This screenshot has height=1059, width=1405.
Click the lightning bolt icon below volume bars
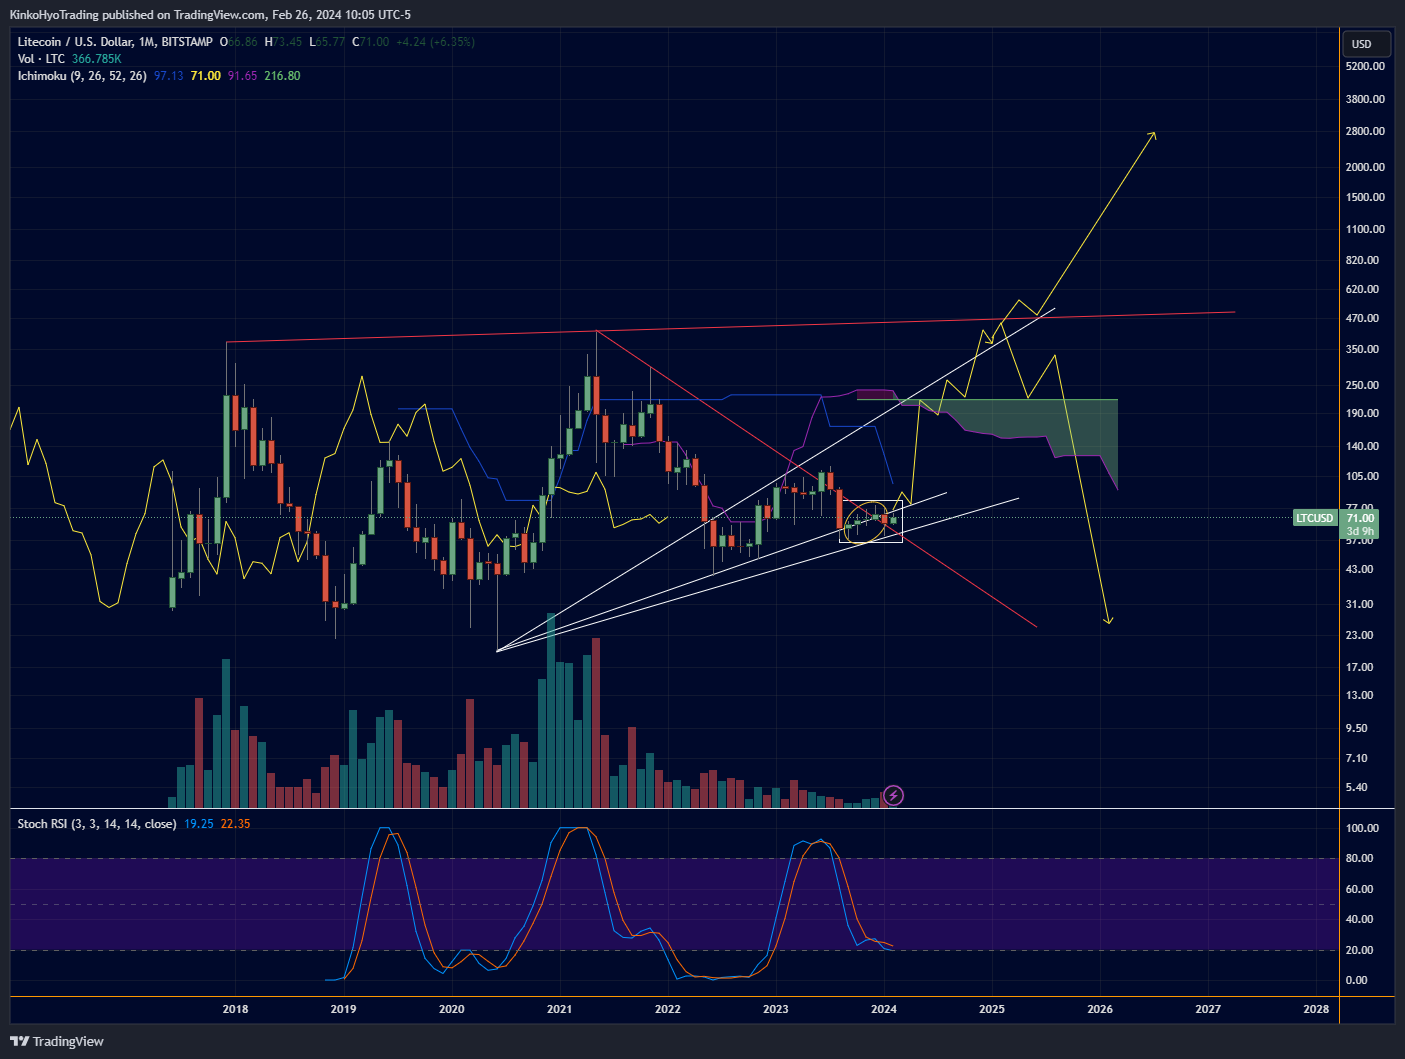tap(894, 796)
